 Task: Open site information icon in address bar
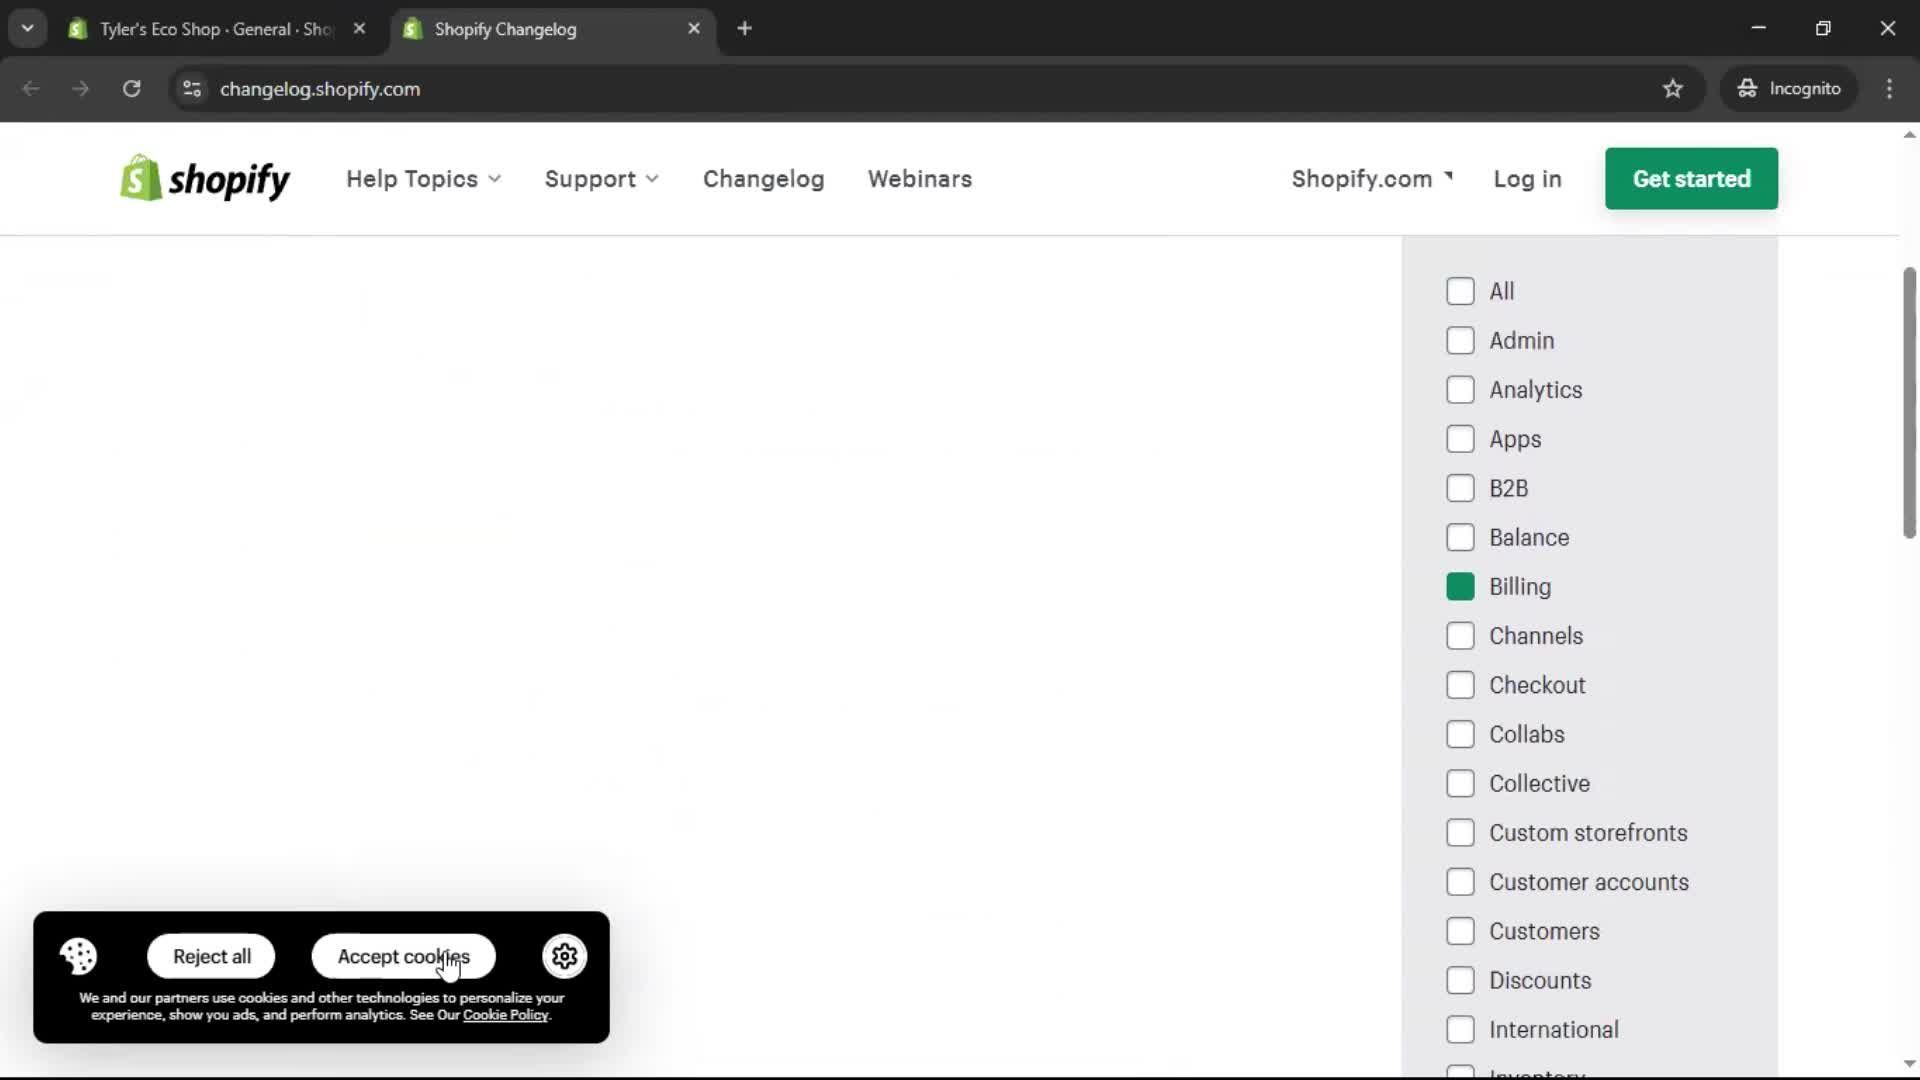(192, 89)
